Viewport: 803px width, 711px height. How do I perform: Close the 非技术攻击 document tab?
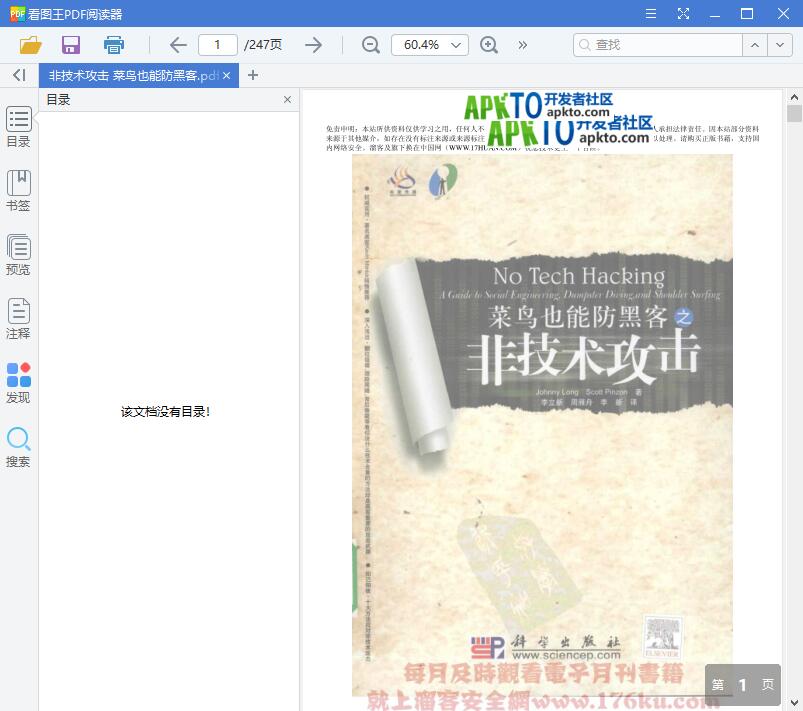click(226, 76)
